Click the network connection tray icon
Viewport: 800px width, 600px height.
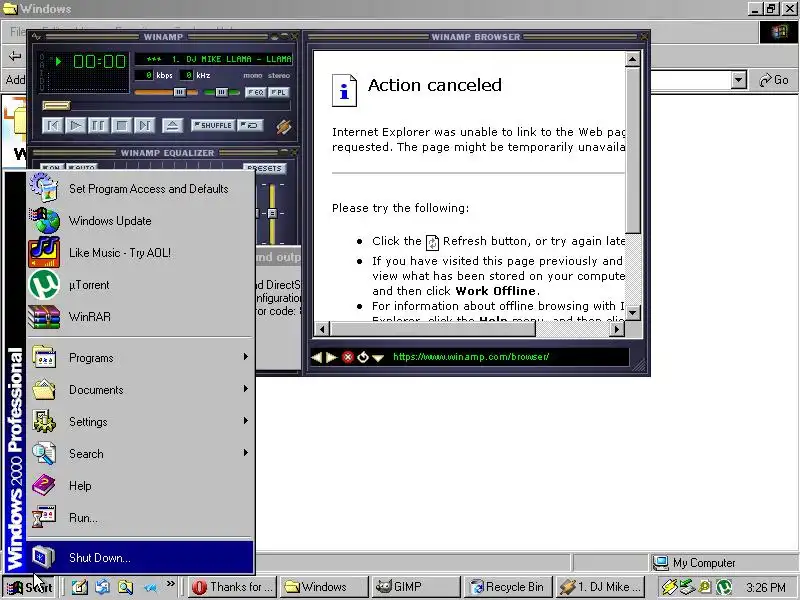click(687, 587)
